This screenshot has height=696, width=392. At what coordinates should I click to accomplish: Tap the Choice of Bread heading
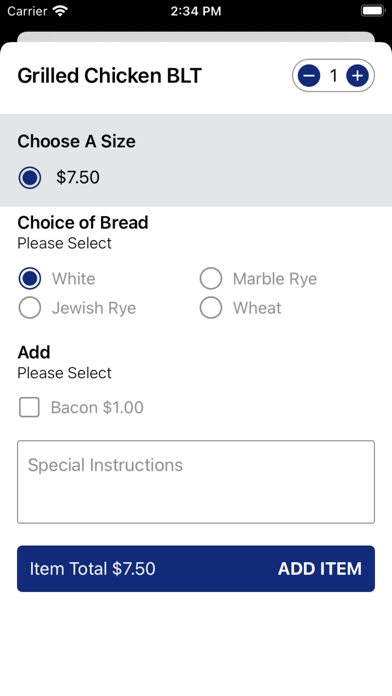(83, 222)
